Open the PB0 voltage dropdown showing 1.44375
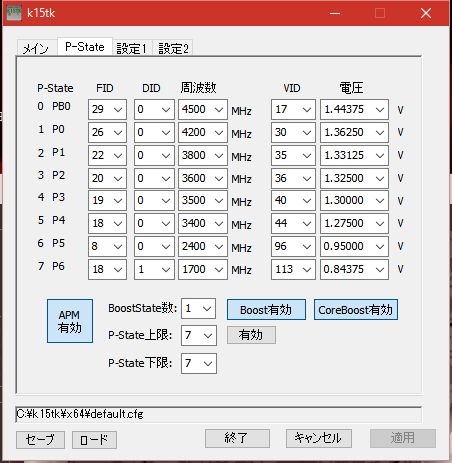 [354, 109]
